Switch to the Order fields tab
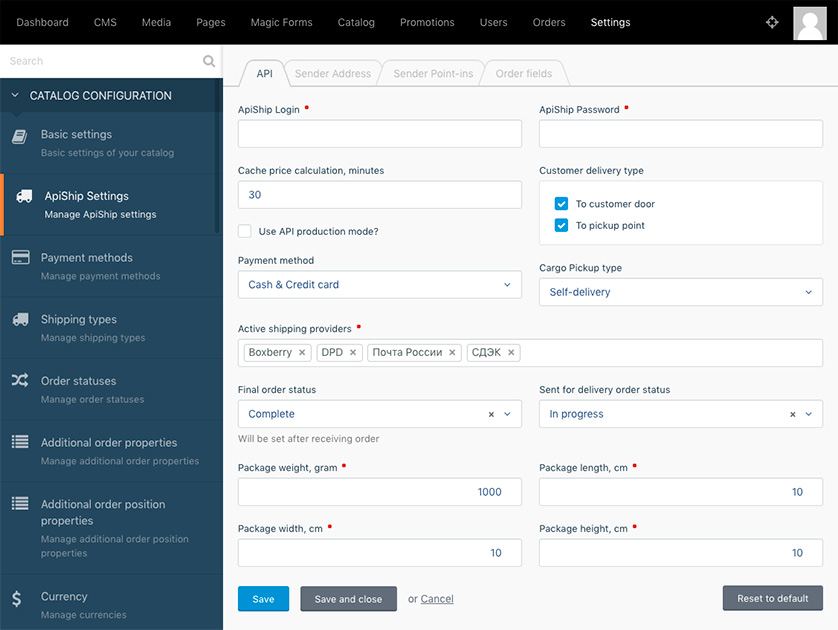Image resolution: width=838 pixels, height=630 pixels. click(x=524, y=74)
